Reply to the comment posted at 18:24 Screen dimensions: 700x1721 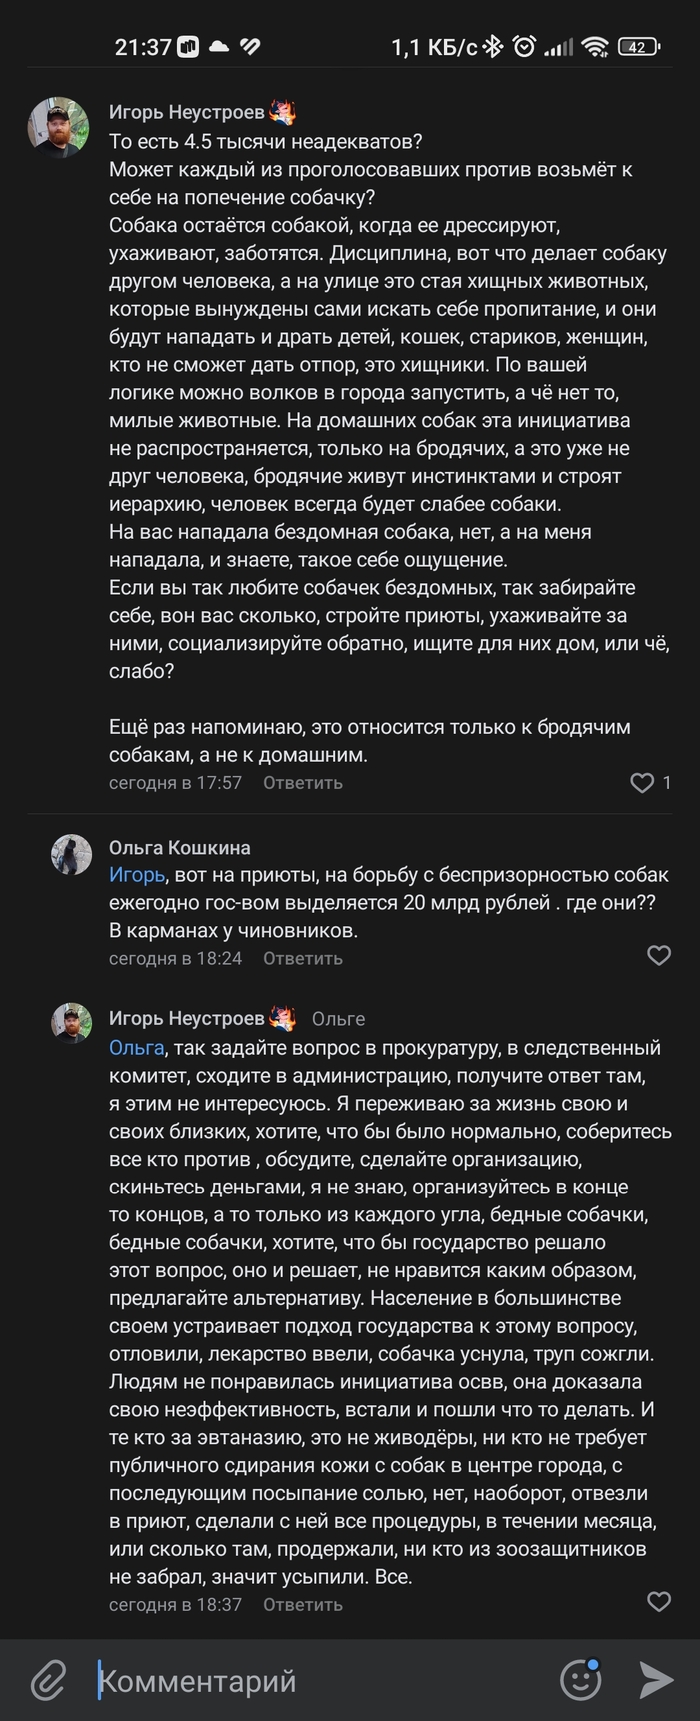click(302, 958)
